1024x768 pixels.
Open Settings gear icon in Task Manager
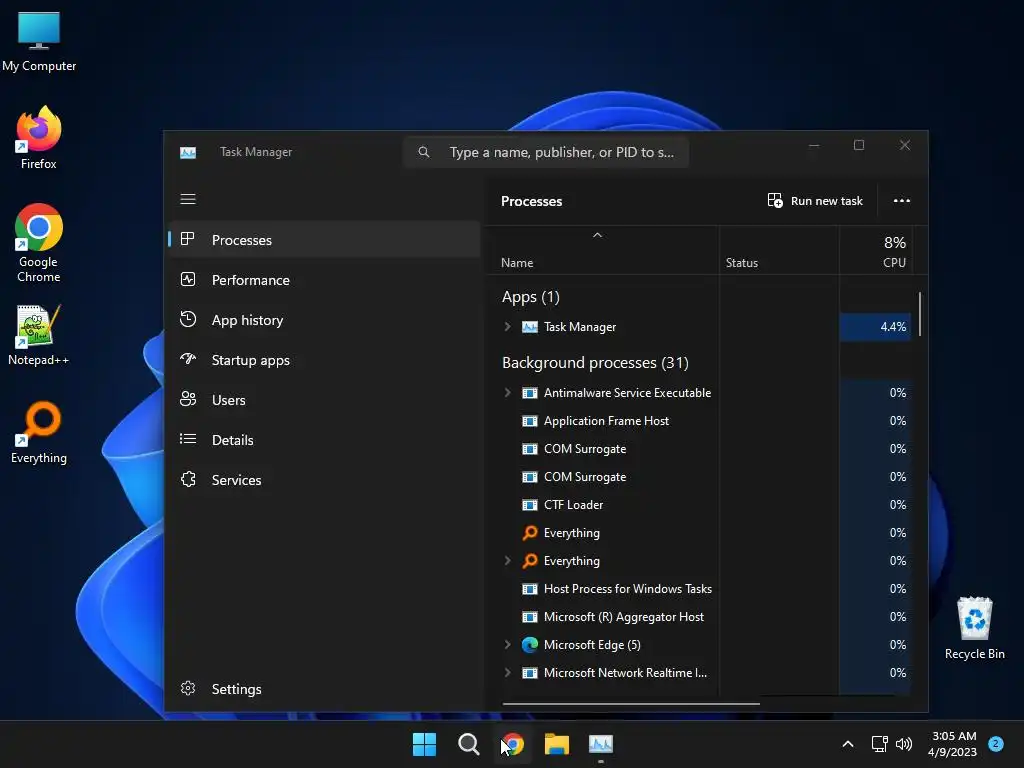point(188,688)
